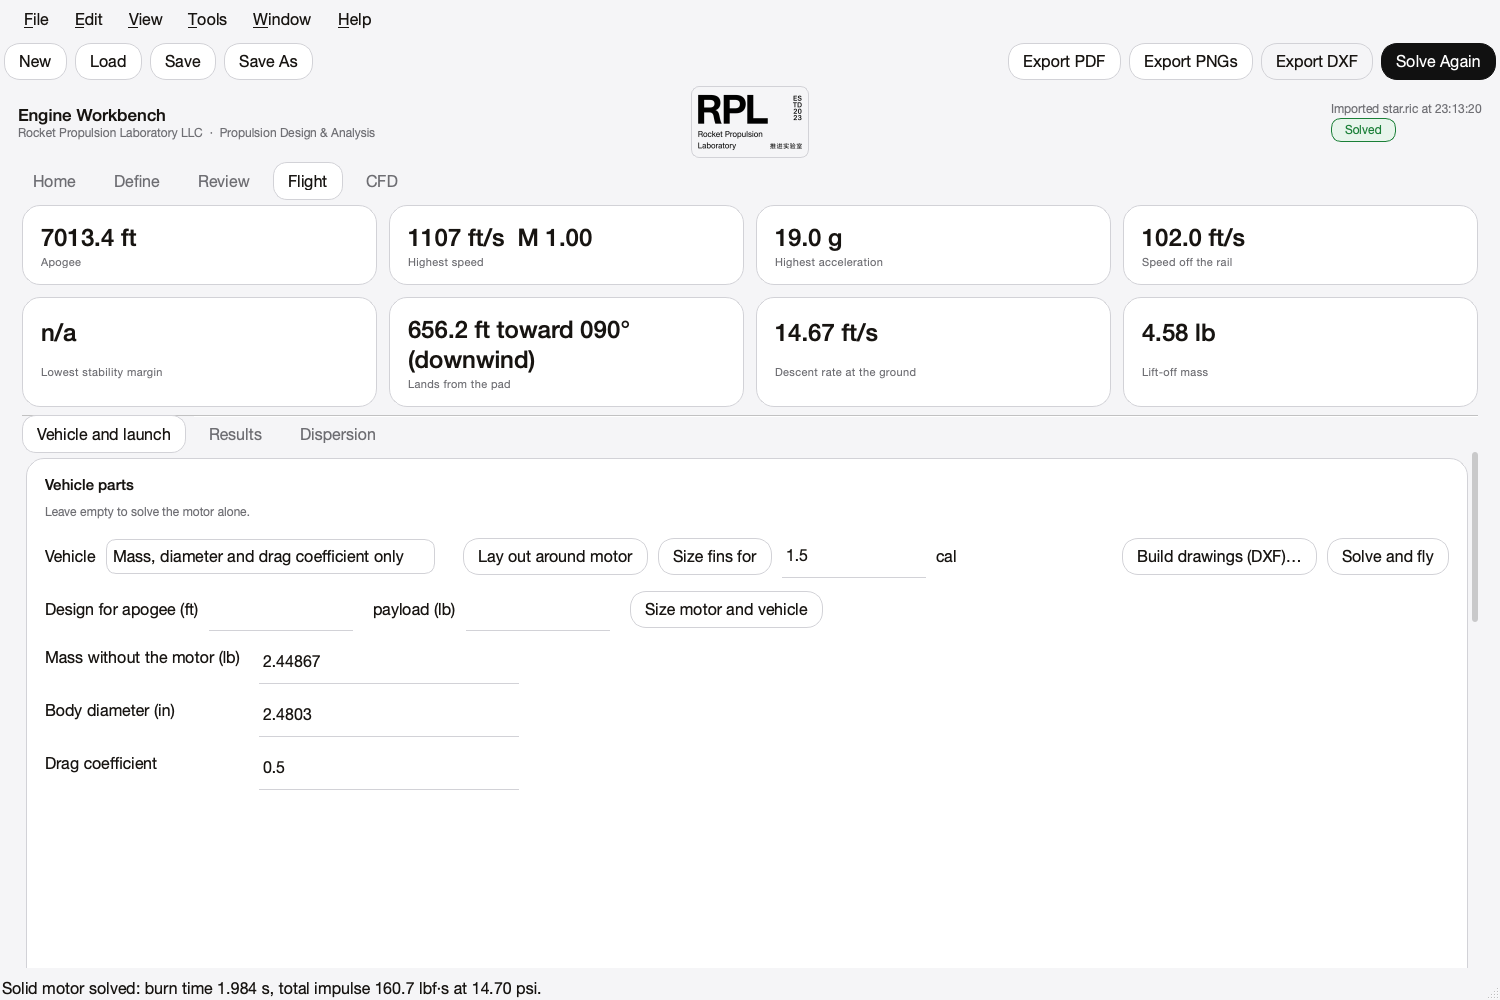
Task: Click the 19.0 g Highest acceleration card
Action: coord(933,245)
